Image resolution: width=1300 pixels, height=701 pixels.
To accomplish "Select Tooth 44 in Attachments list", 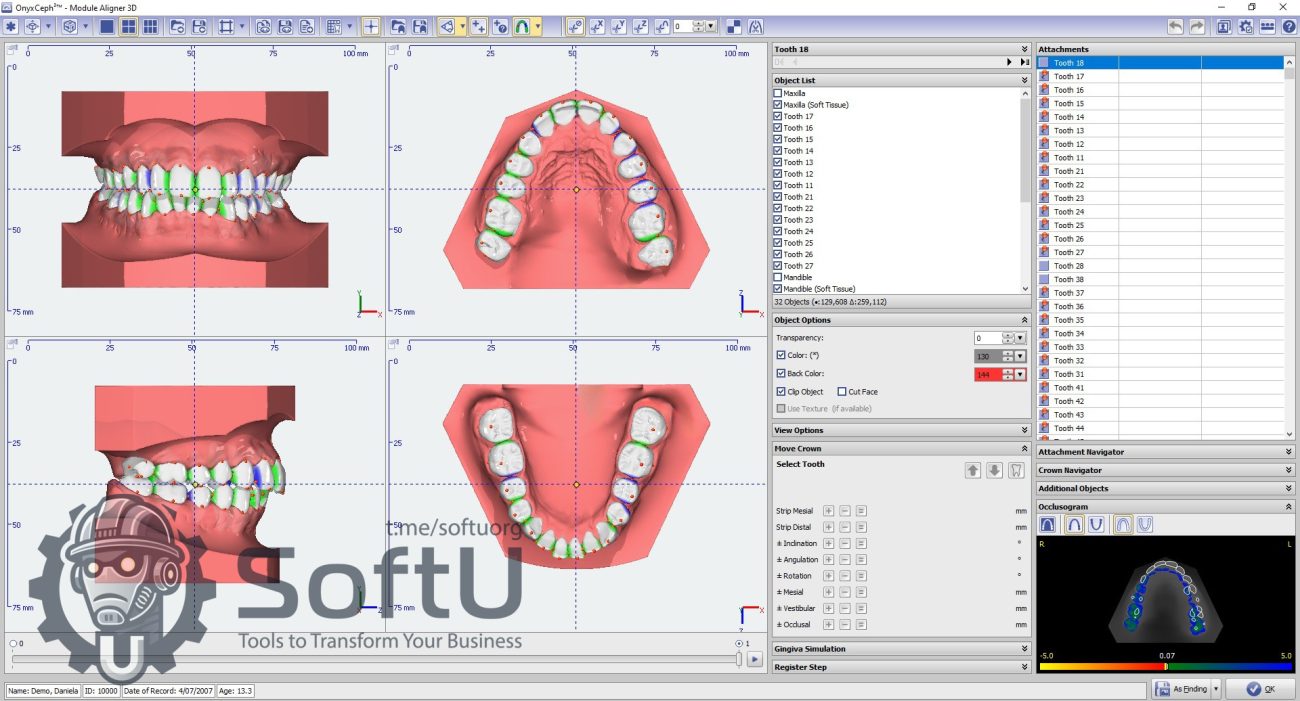I will 1160,428.
